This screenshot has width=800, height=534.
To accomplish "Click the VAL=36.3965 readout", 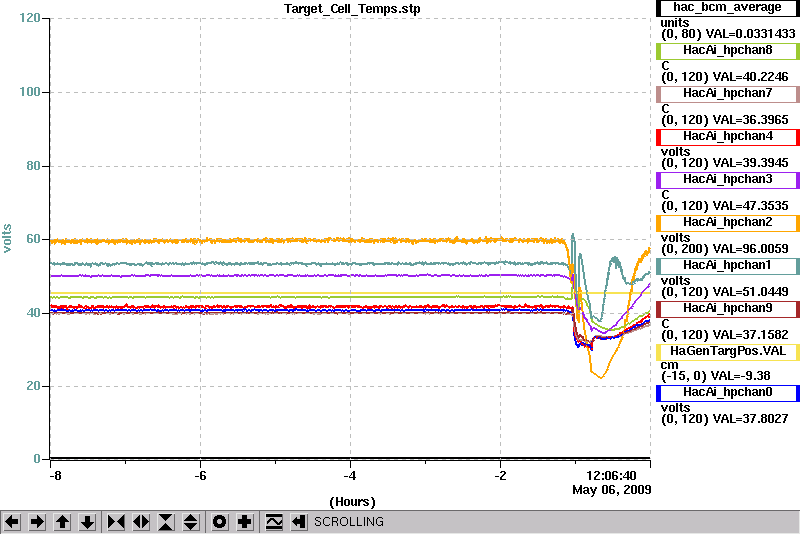I will click(x=751, y=120).
